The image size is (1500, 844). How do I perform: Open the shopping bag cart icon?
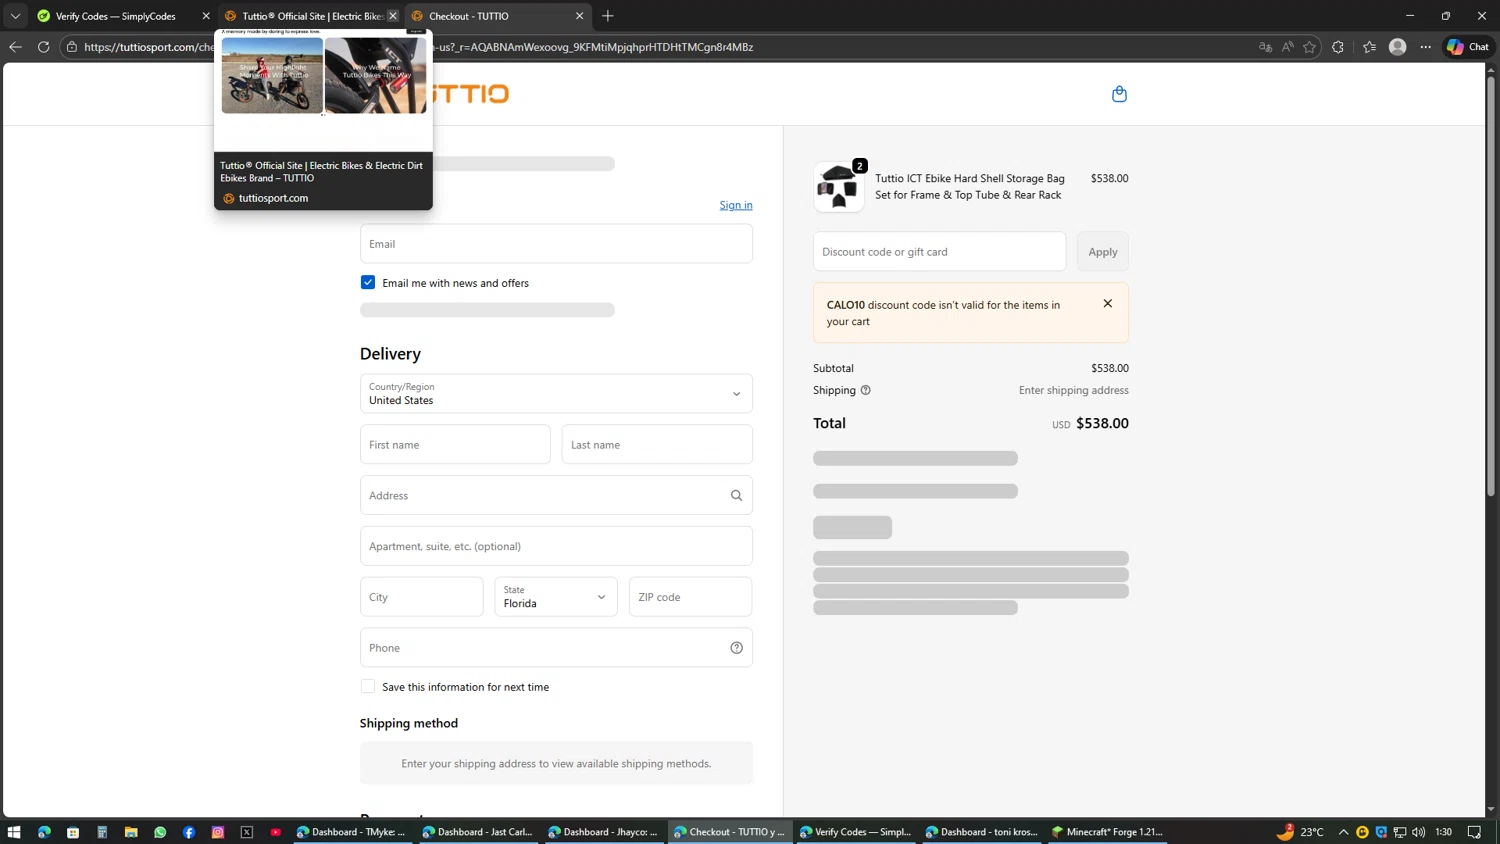[x=1119, y=94]
